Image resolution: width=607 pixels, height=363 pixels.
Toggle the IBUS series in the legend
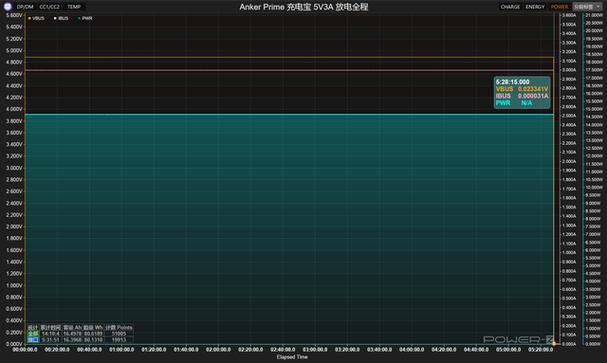(x=61, y=18)
